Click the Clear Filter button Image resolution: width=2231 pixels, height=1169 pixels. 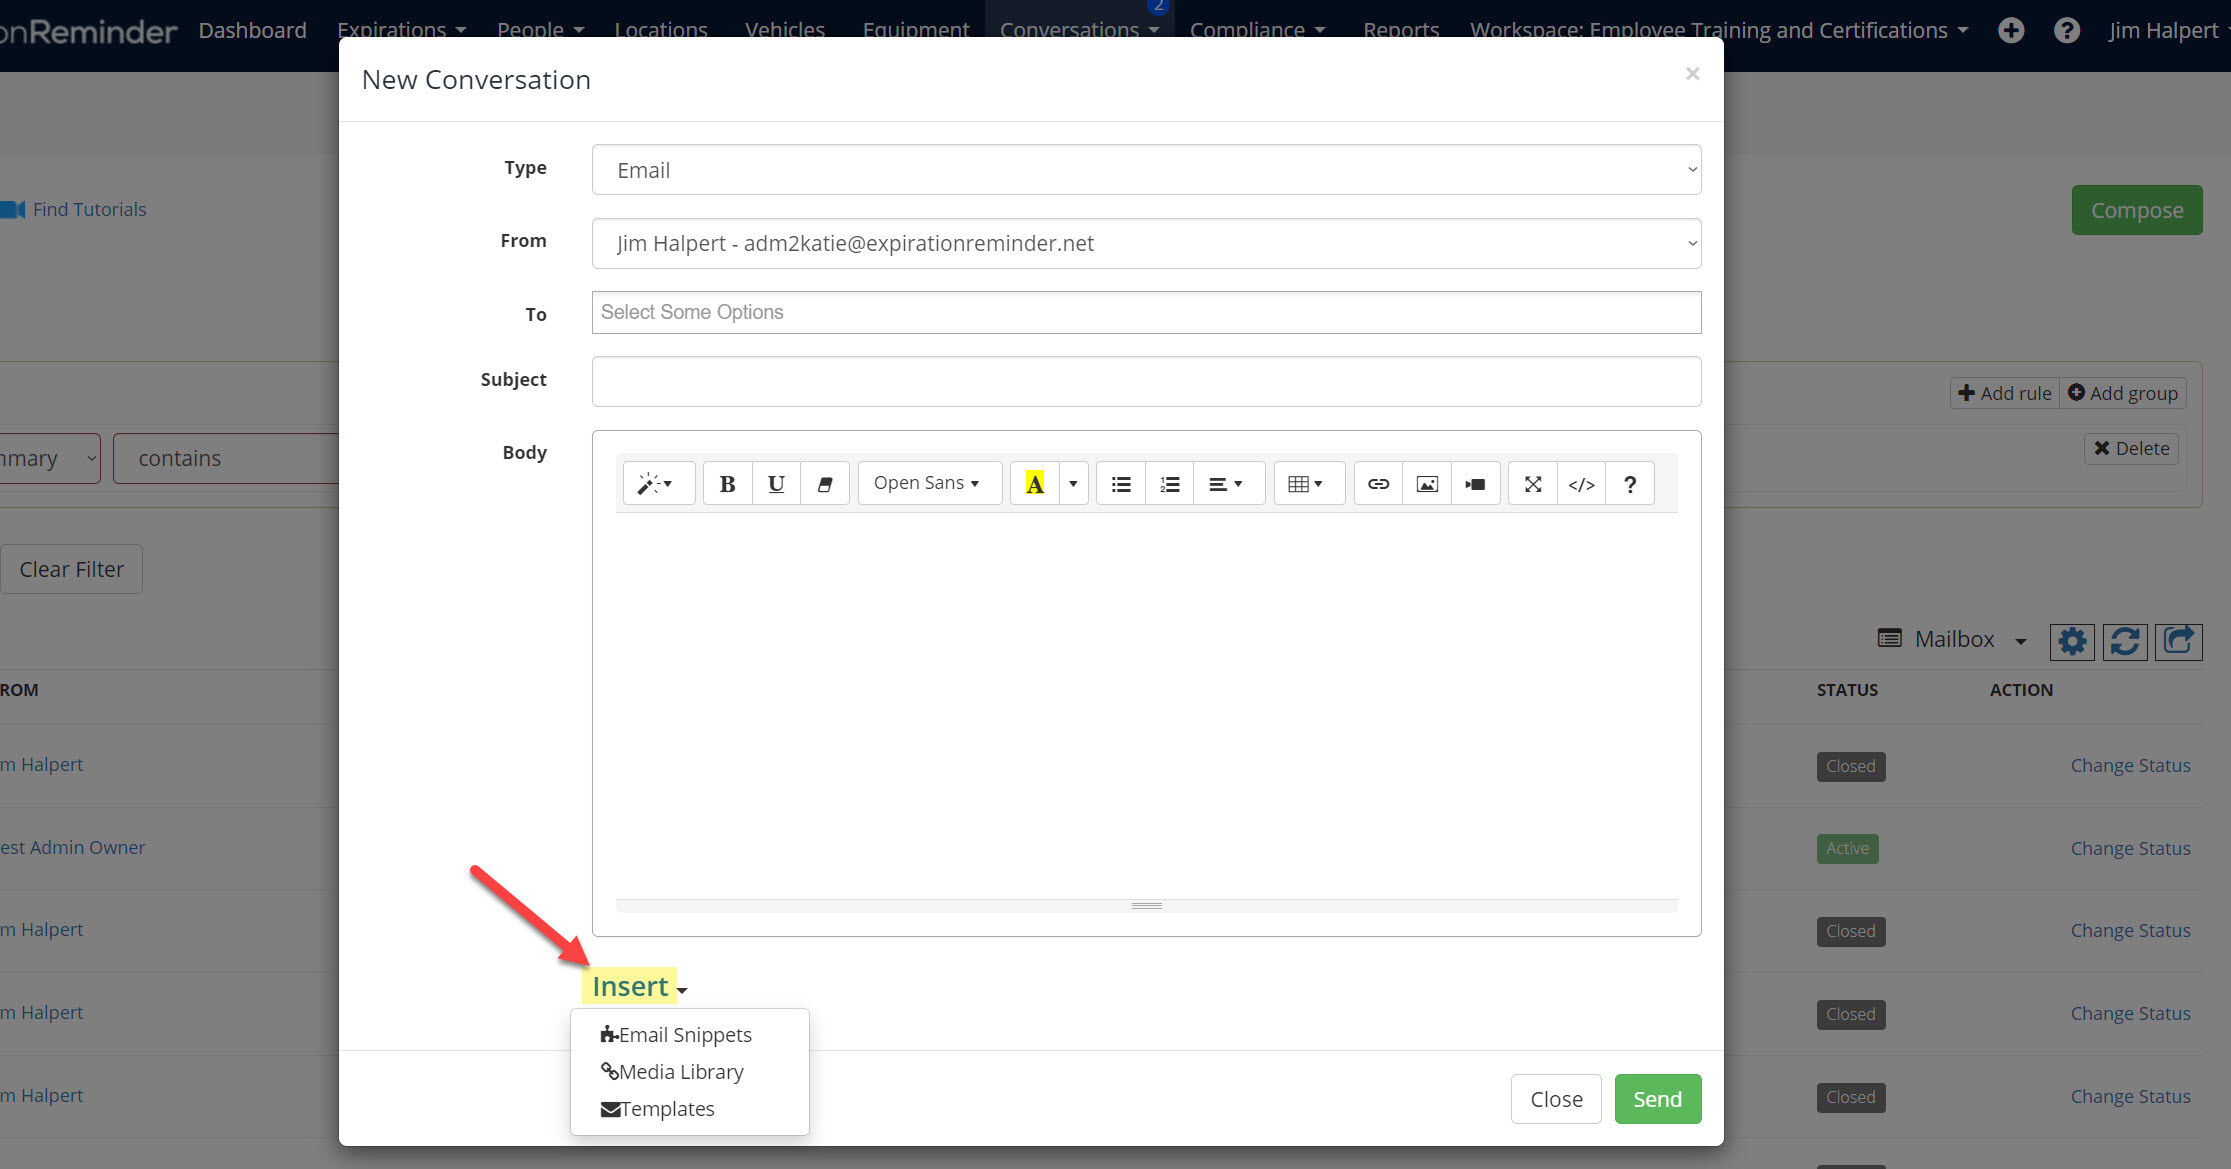pos(71,568)
